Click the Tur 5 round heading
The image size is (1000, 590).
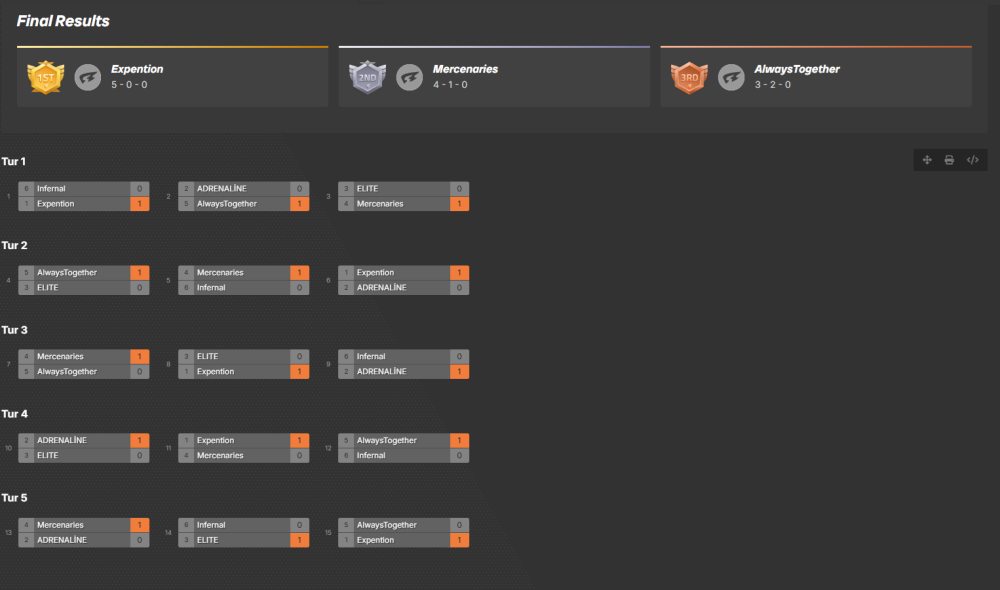pyautogui.click(x=15, y=498)
